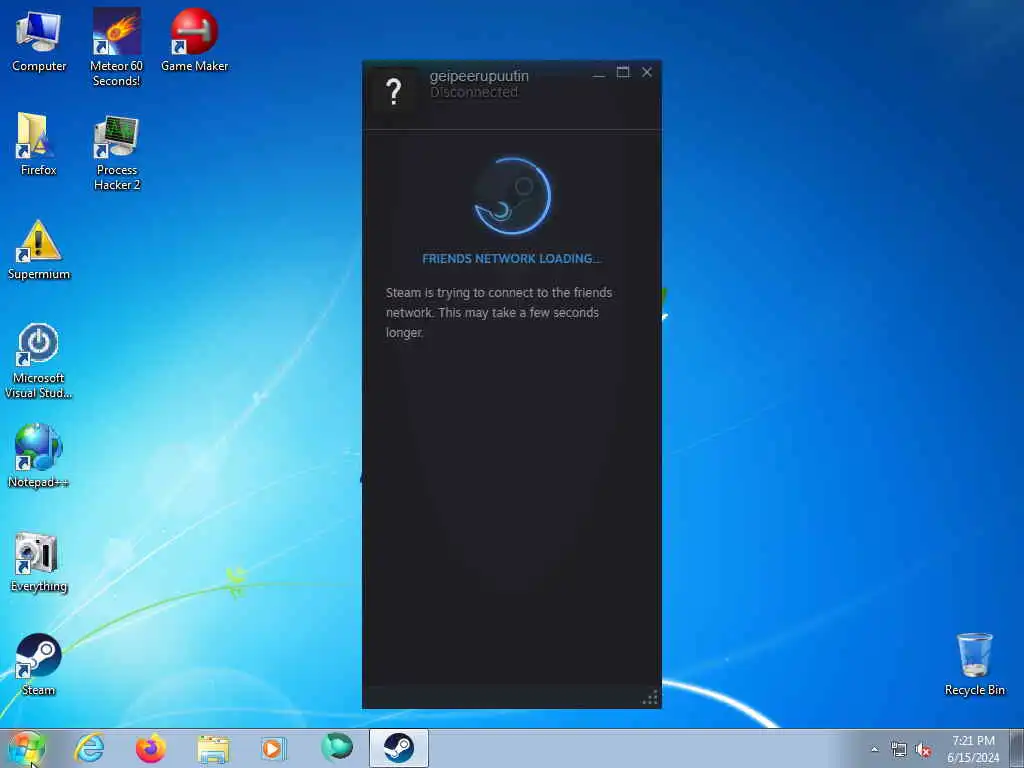Select the Game Maker desktop shortcut
Image resolution: width=1024 pixels, height=768 pixels.
195,40
